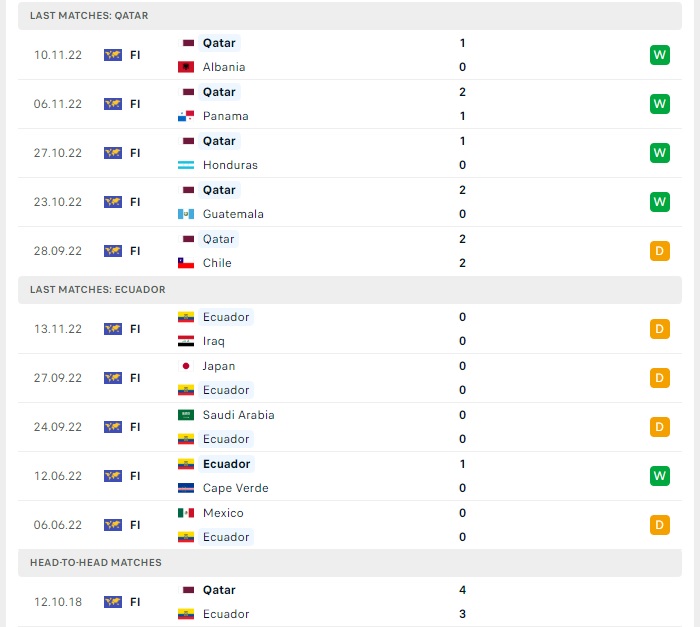Viewport: 700px width, 627px height.
Task: Click the Honduras team name
Action: pyautogui.click(x=229, y=165)
